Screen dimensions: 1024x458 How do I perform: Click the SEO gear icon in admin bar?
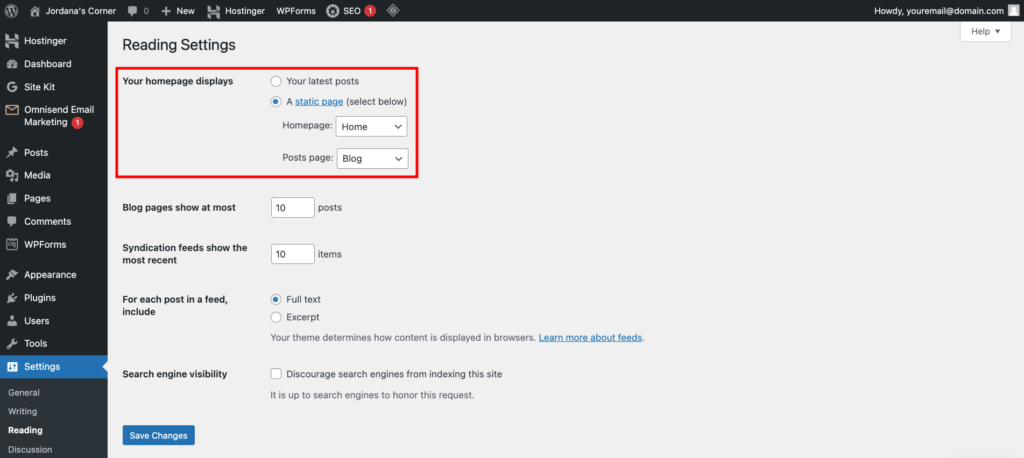333,11
